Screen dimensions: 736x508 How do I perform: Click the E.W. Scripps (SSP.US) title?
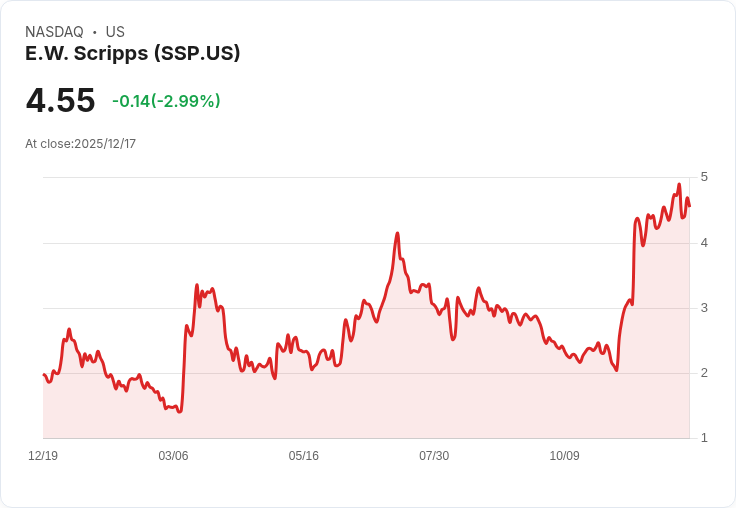coord(133,54)
